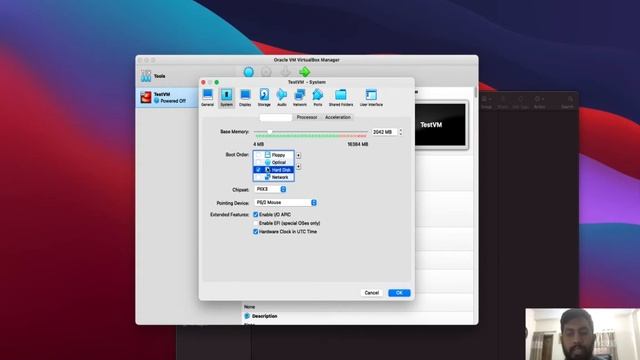Open the Audio settings section
Viewport: 640px width, 360px height.
pyautogui.click(x=282, y=97)
